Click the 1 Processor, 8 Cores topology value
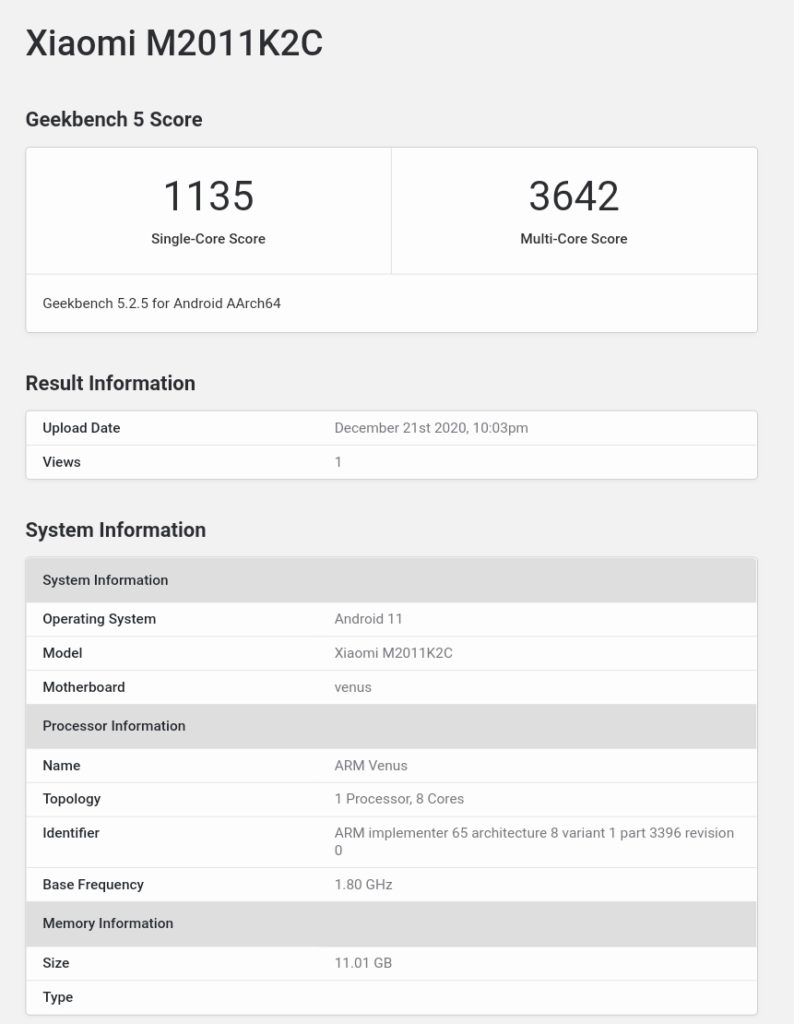The image size is (794, 1024). click(x=399, y=799)
